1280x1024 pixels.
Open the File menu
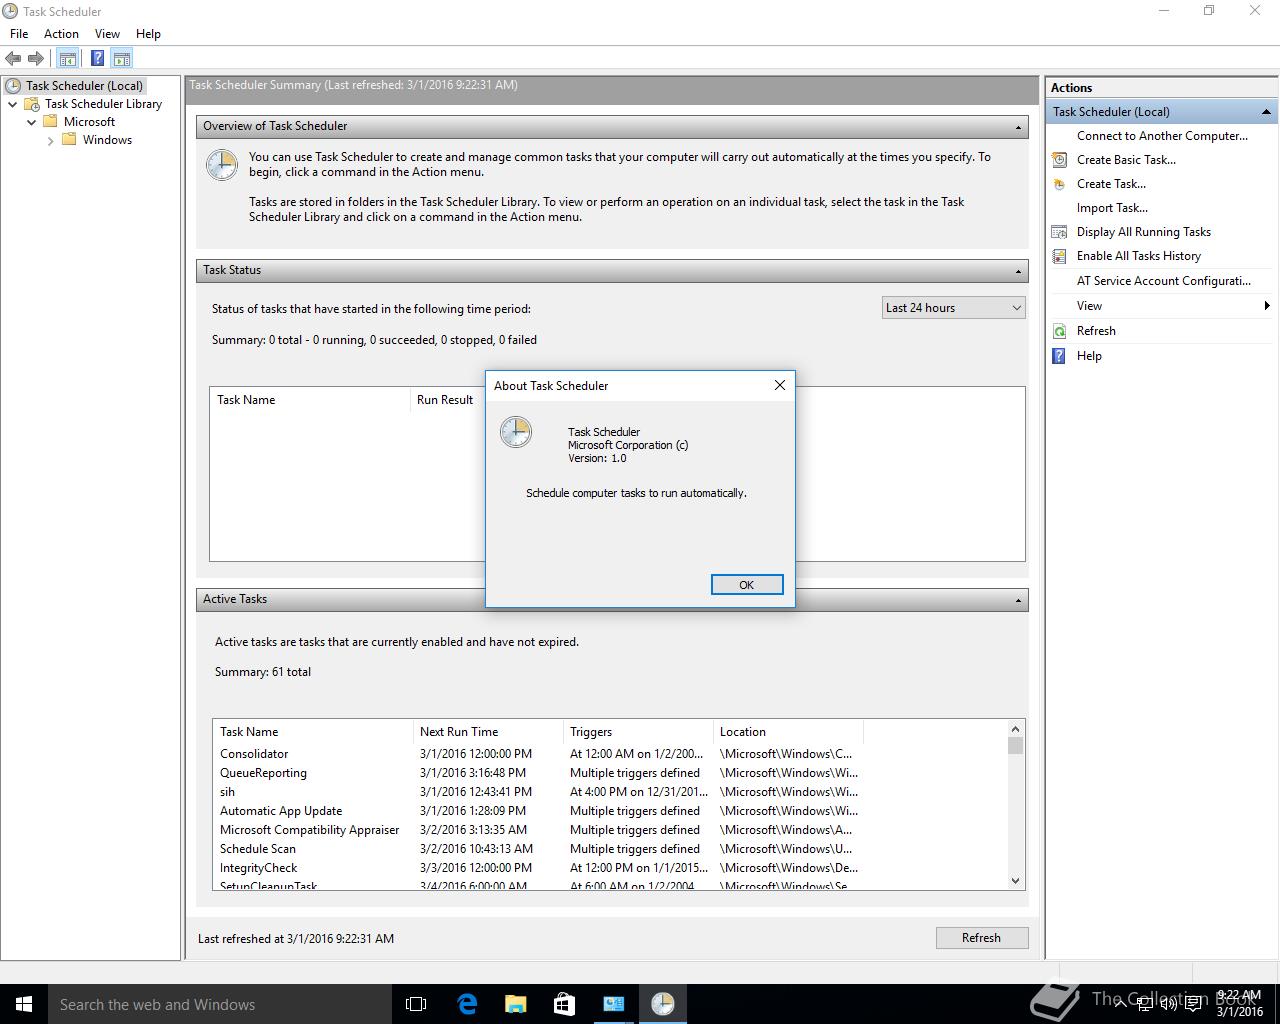pos(19,33)
